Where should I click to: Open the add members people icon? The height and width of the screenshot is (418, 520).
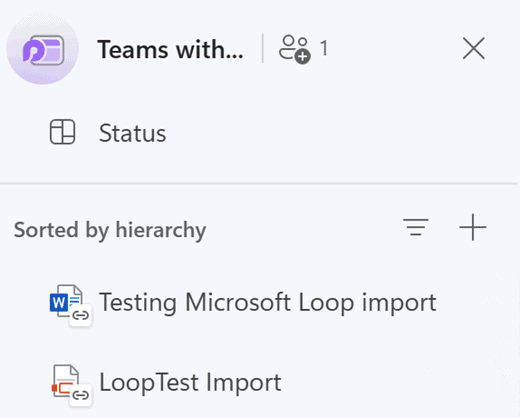(x=295, y=49)
